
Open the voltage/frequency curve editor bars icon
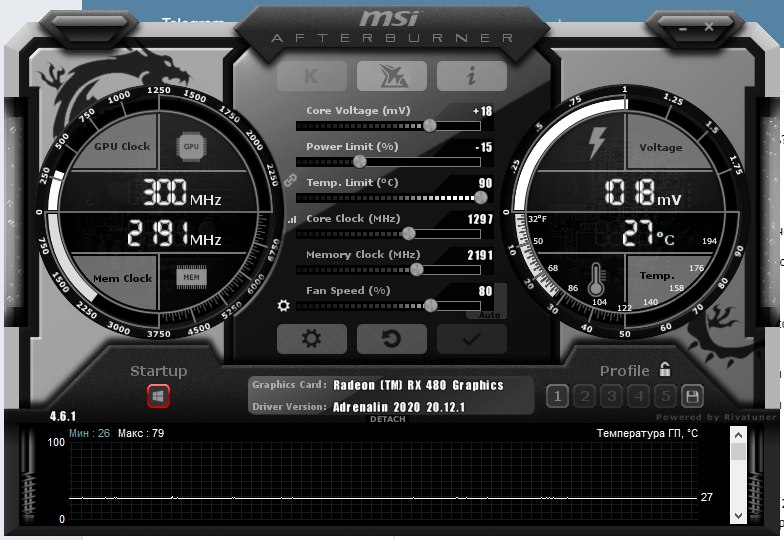coord(292,220)
